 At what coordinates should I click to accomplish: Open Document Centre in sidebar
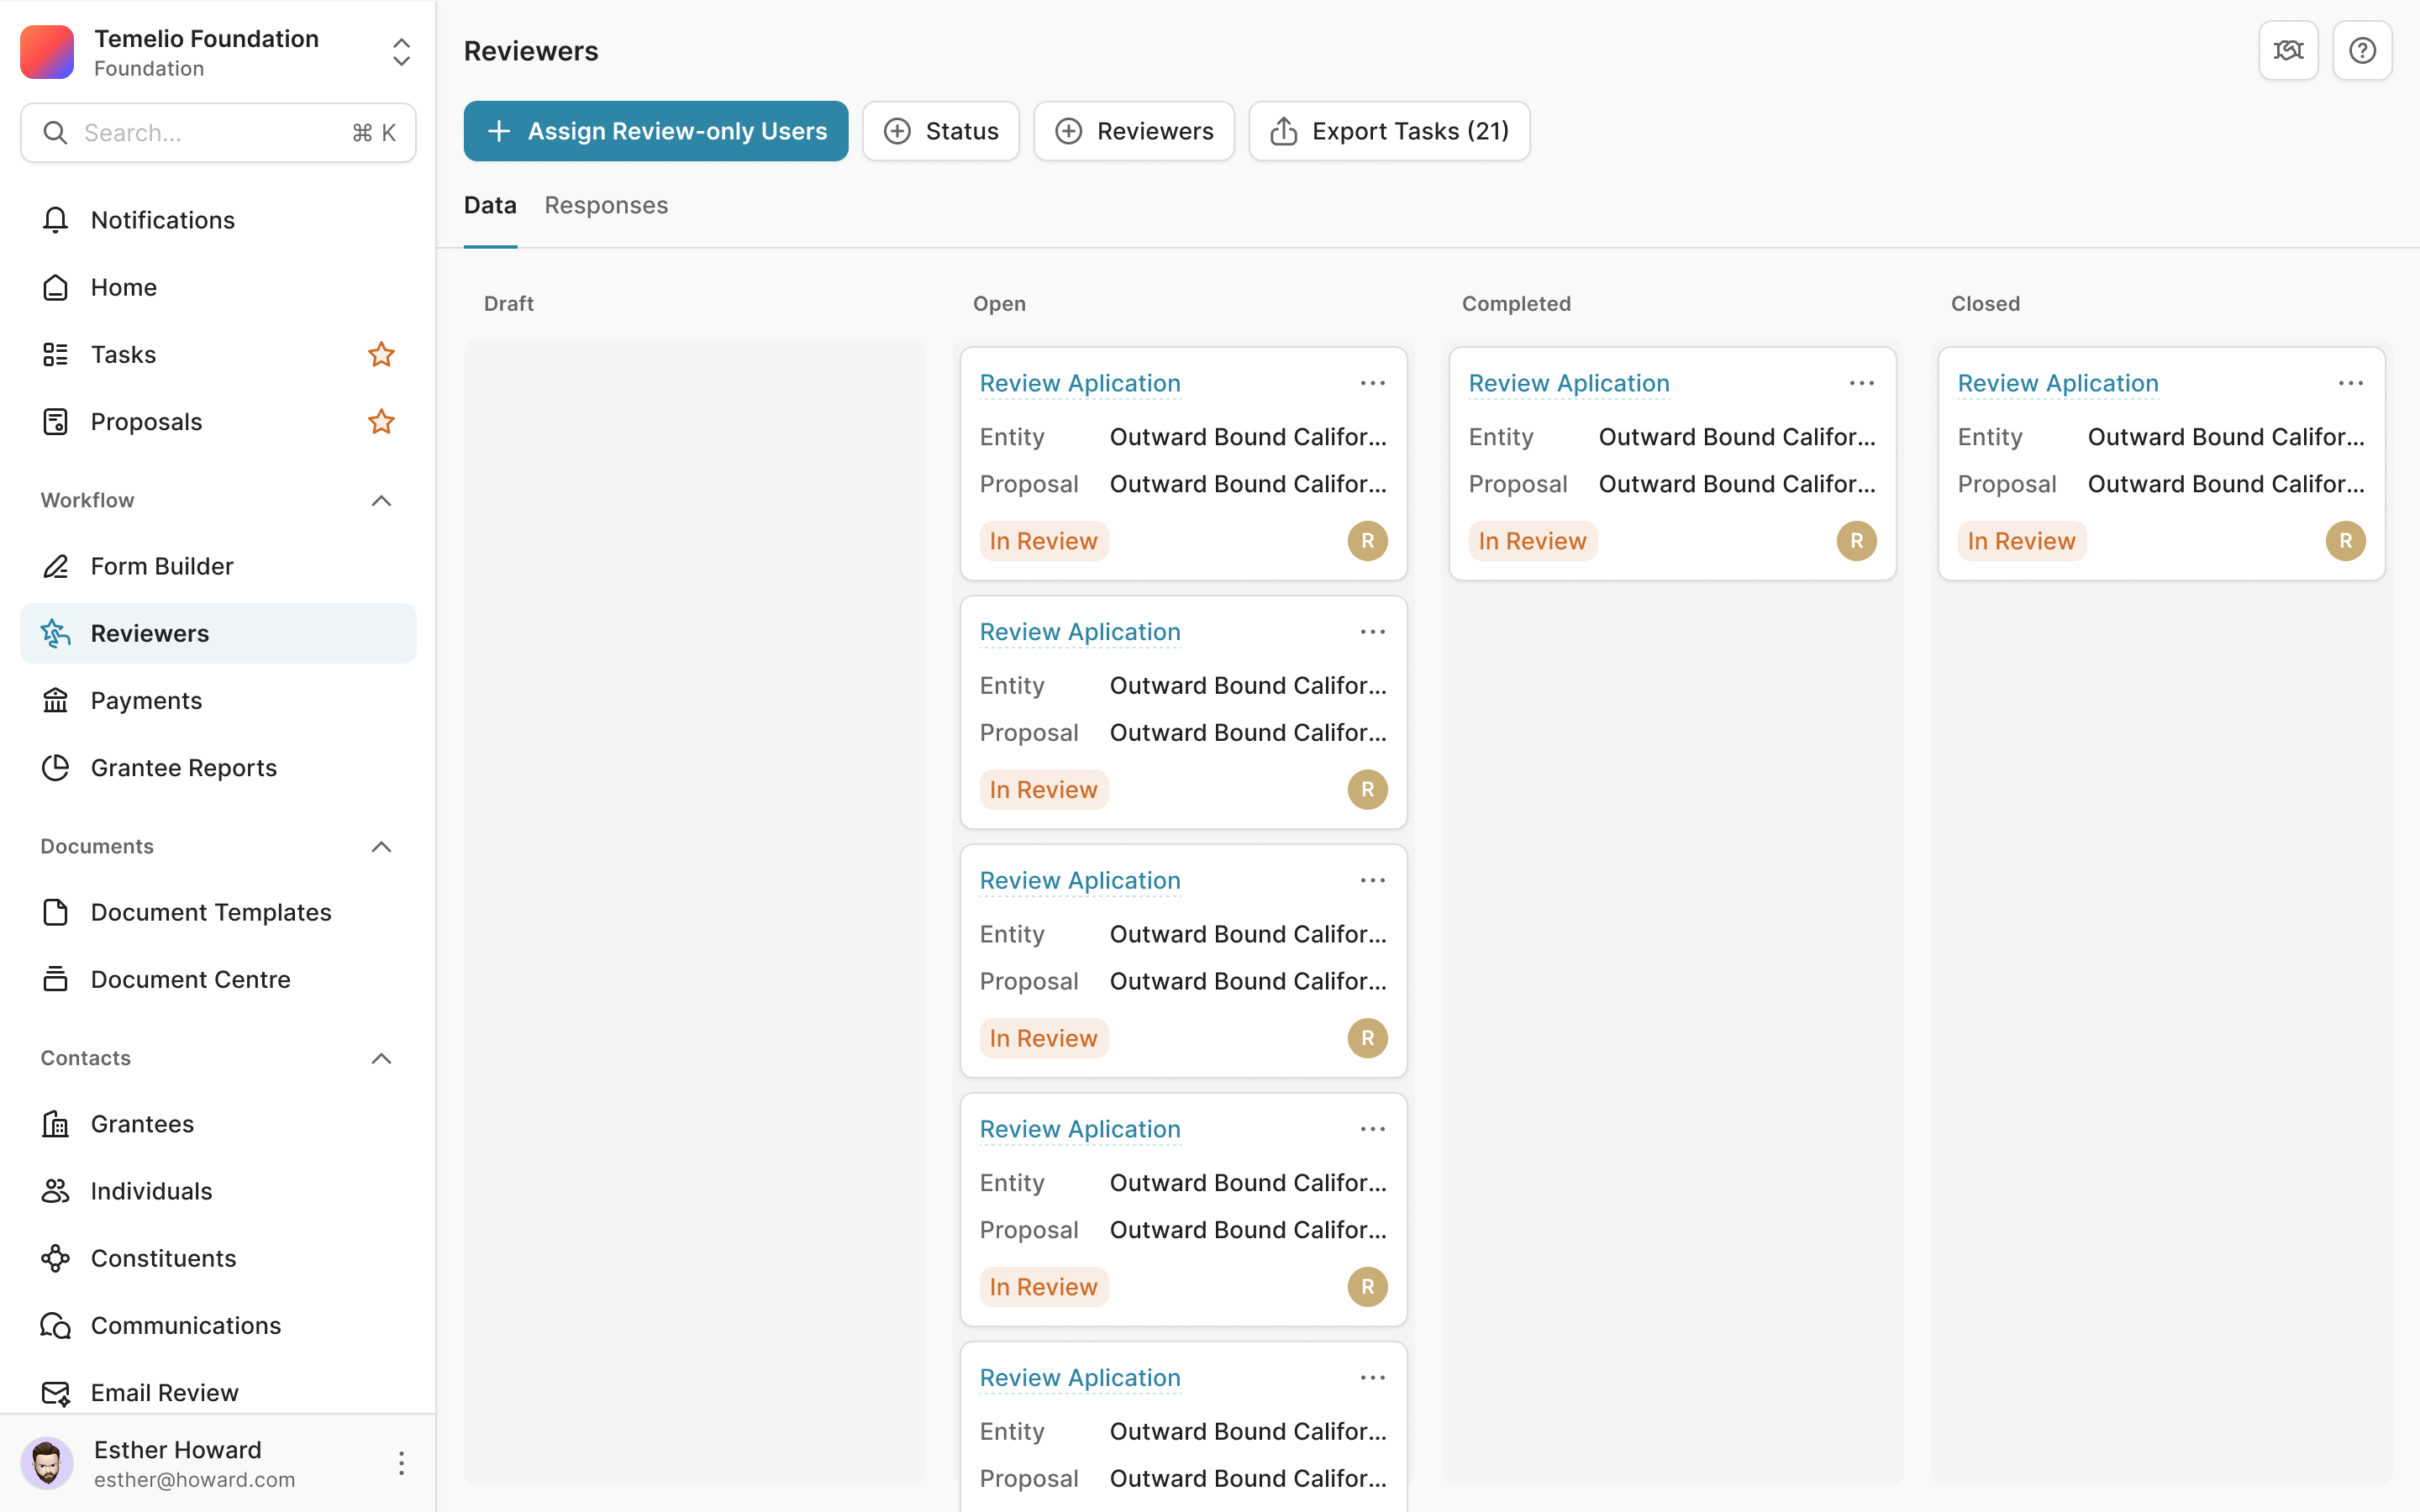pos(190,979)
